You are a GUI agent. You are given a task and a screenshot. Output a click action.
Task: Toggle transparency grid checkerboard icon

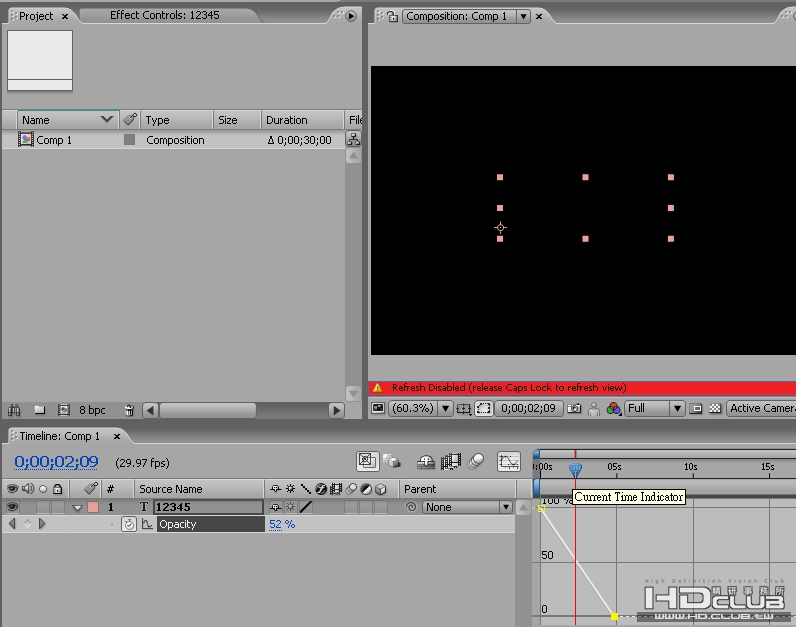point(715,408)
